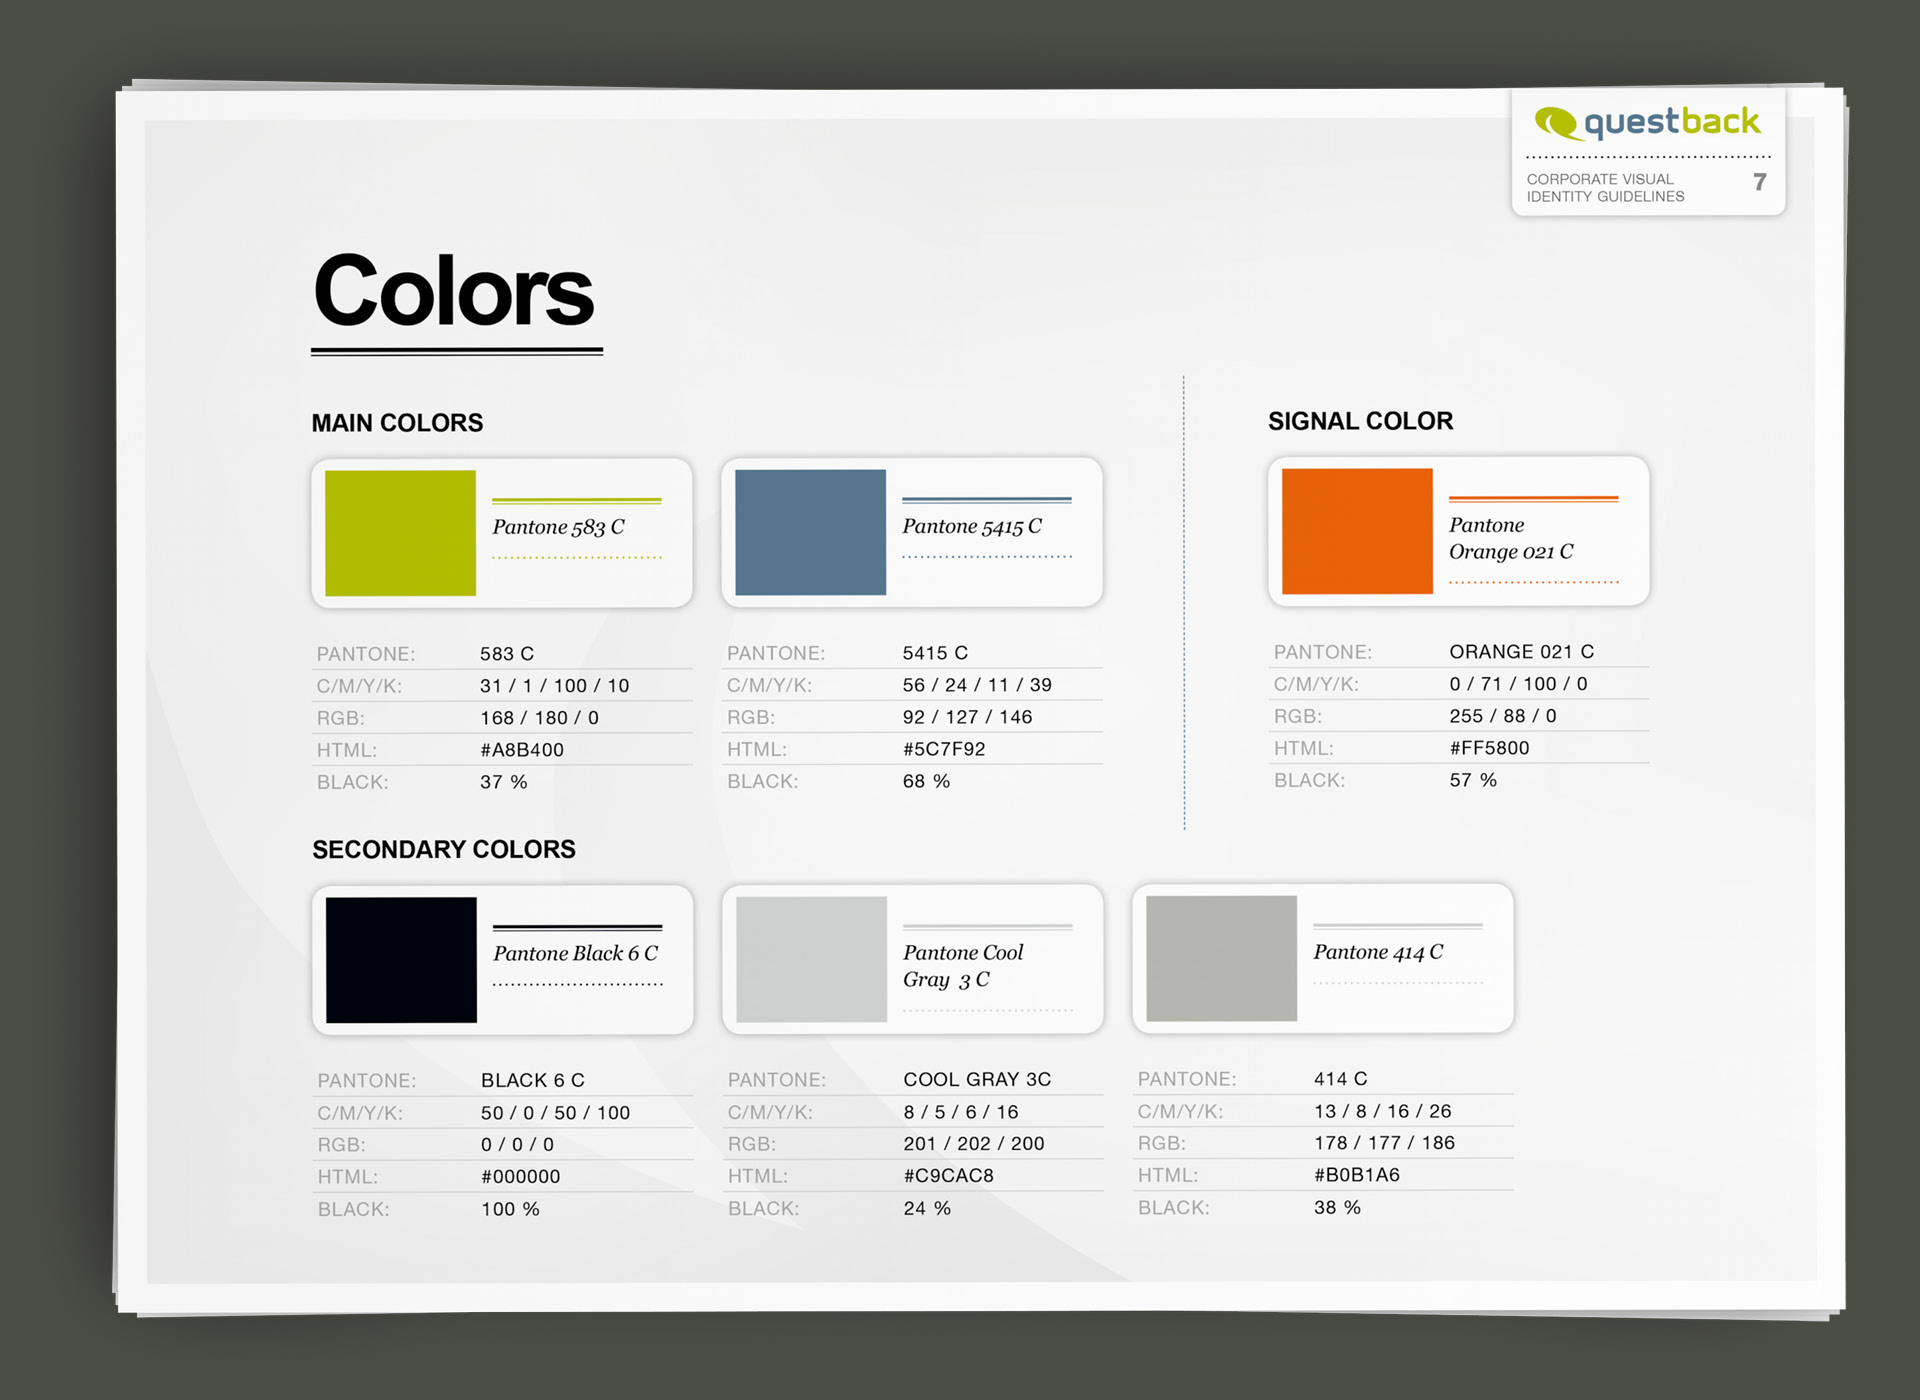Click the italic label Pantone Orange 021 C
The width and height of the screenshot is (1920, 1400).
(x=1511, y=538)
